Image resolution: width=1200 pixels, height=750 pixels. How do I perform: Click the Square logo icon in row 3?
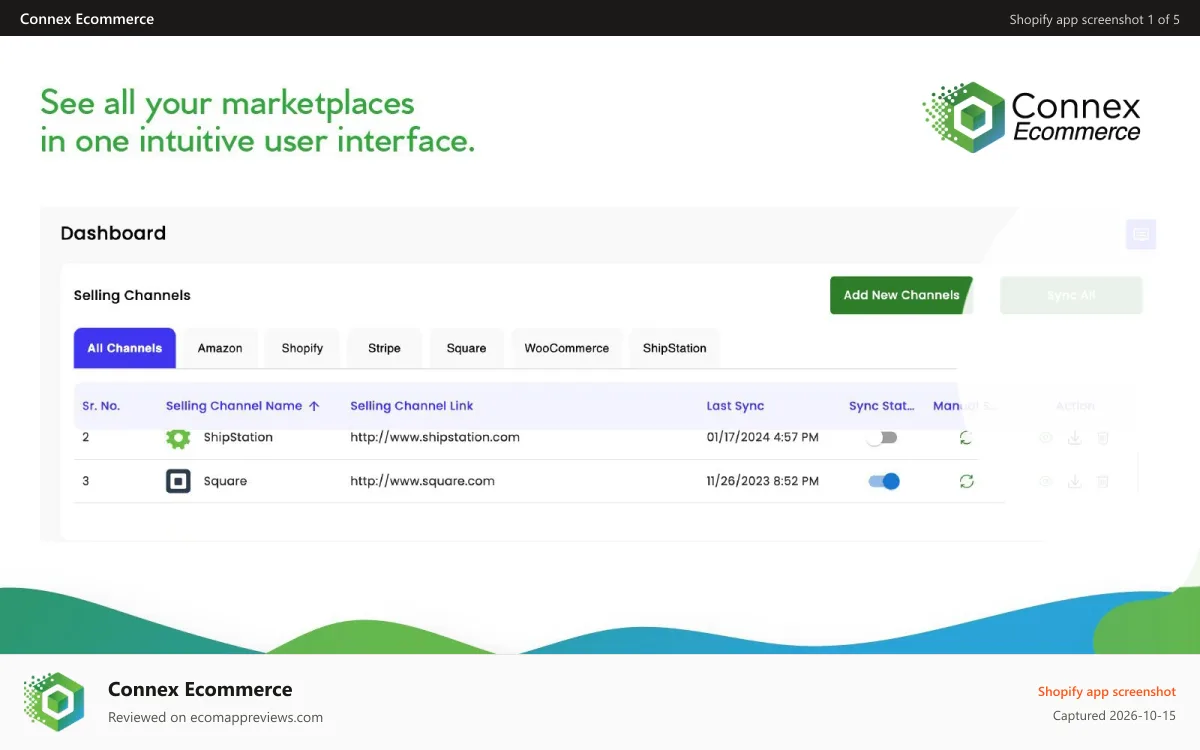pyautogui.click(x=178, y=481)
